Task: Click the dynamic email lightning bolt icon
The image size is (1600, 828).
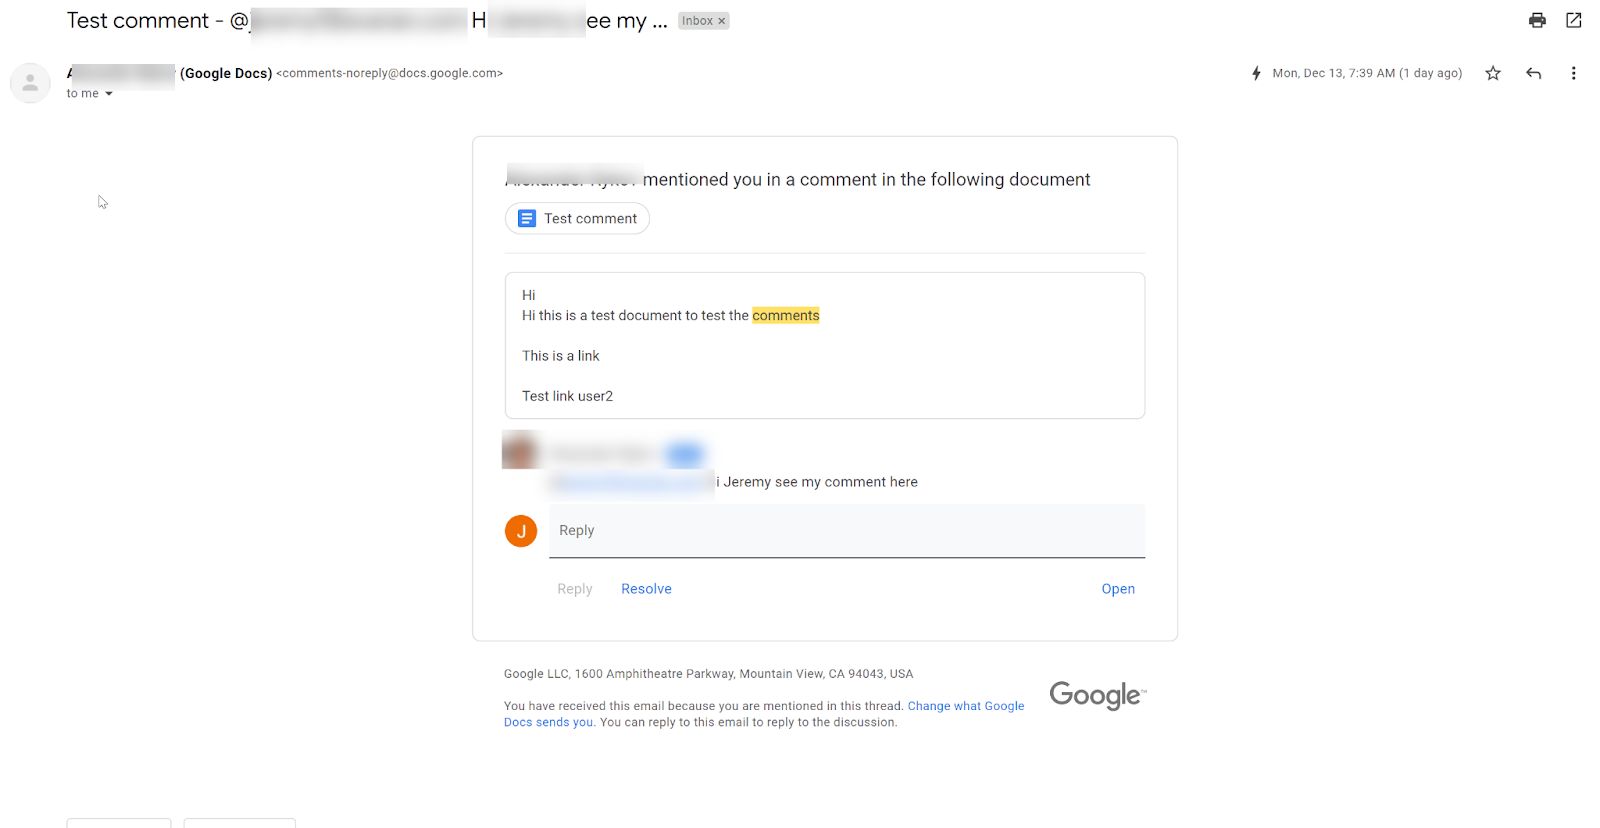Action: [x=1256, y=72]
